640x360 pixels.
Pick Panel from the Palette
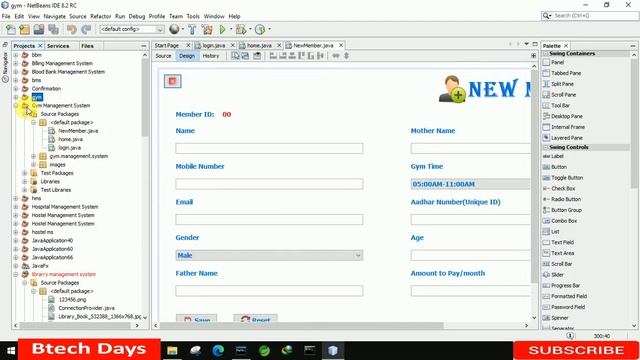[557, 62]
